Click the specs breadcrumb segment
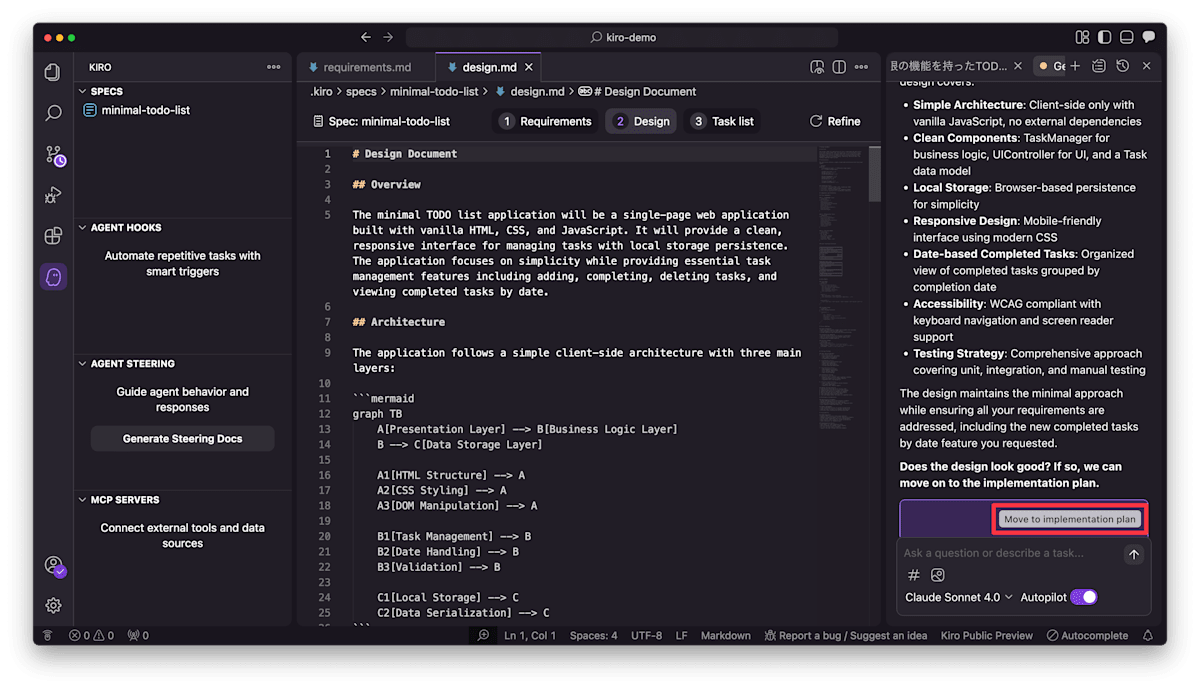 tap(361, 91)
